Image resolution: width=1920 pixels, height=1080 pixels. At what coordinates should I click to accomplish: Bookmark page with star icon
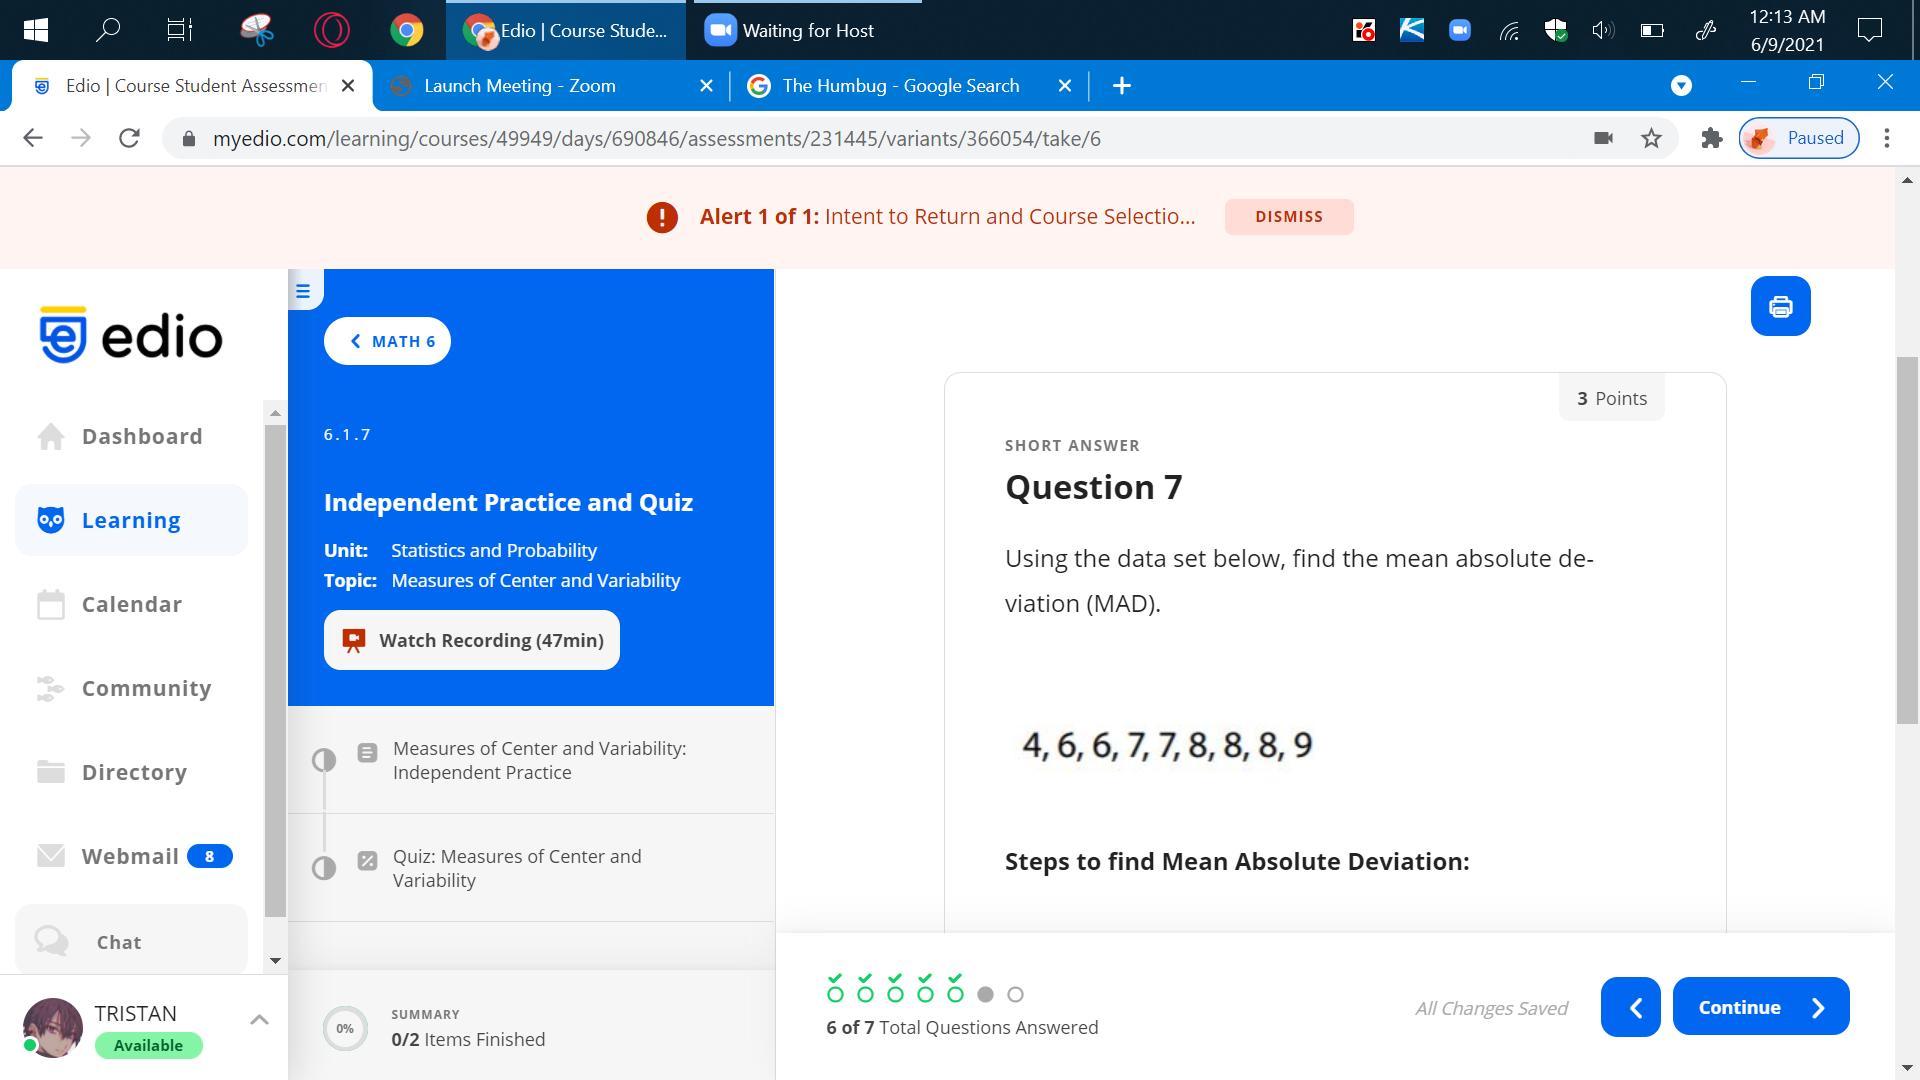pyautogui.click(x=1651, y=139)
